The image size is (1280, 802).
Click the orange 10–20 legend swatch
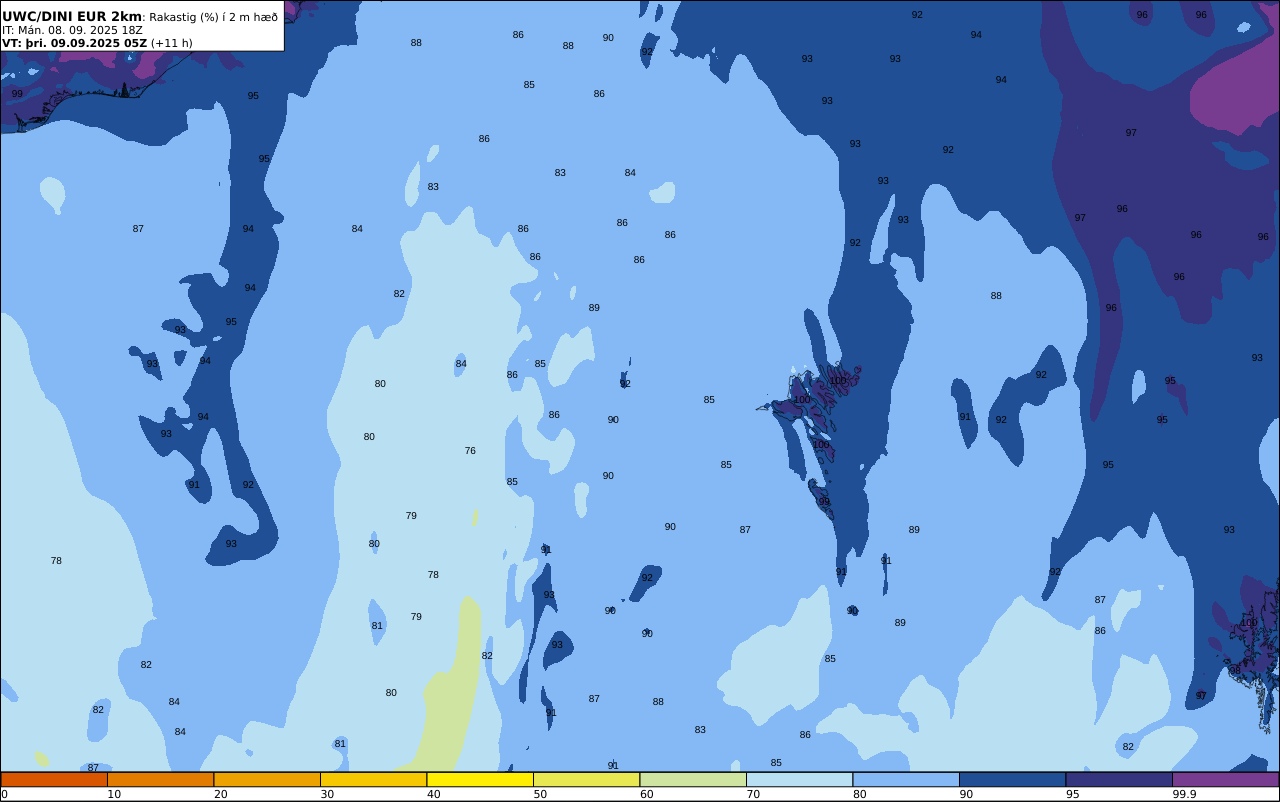click(160, 779)
